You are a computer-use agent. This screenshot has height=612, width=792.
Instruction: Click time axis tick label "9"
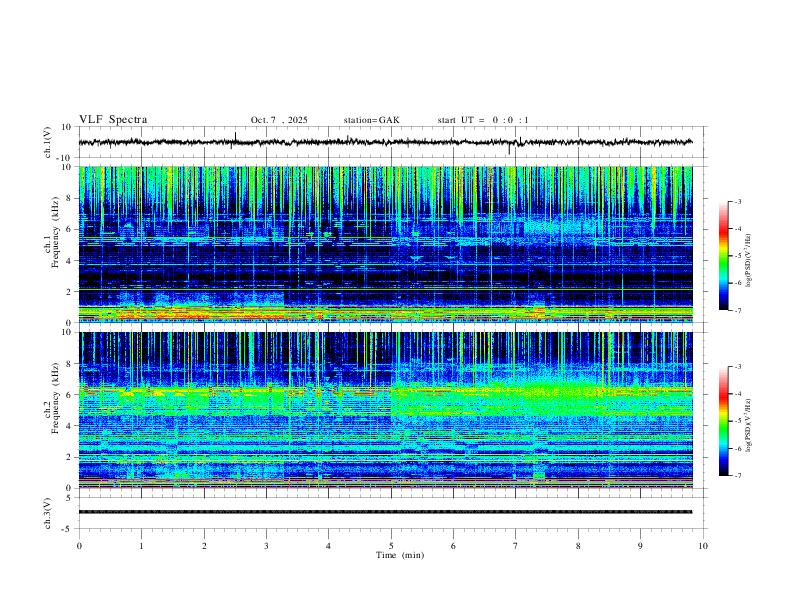pos(640,546)
